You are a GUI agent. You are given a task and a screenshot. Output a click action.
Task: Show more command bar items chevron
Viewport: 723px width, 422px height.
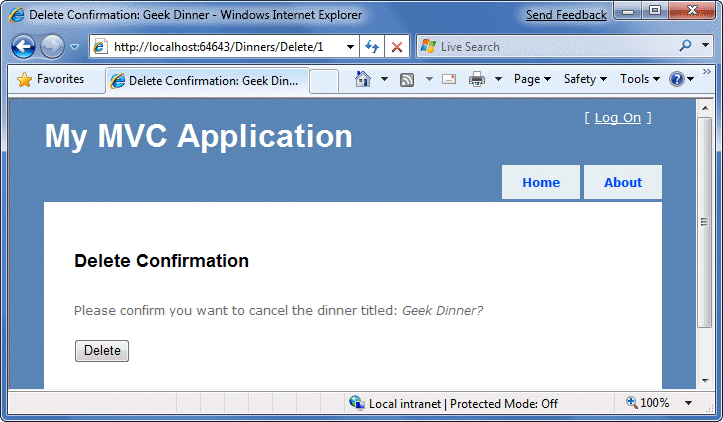[706, 71]
